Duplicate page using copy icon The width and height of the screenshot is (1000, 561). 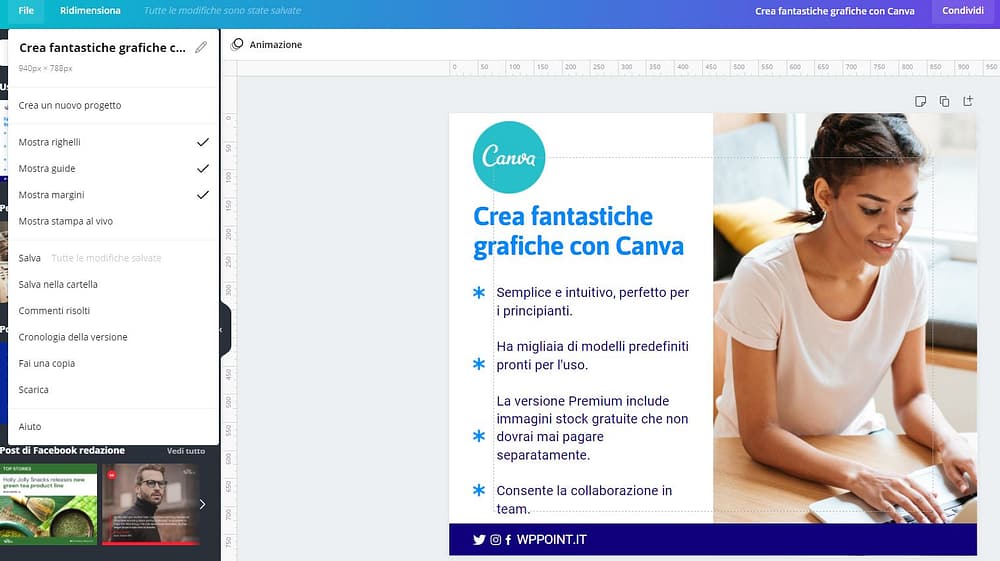(945, 101)
